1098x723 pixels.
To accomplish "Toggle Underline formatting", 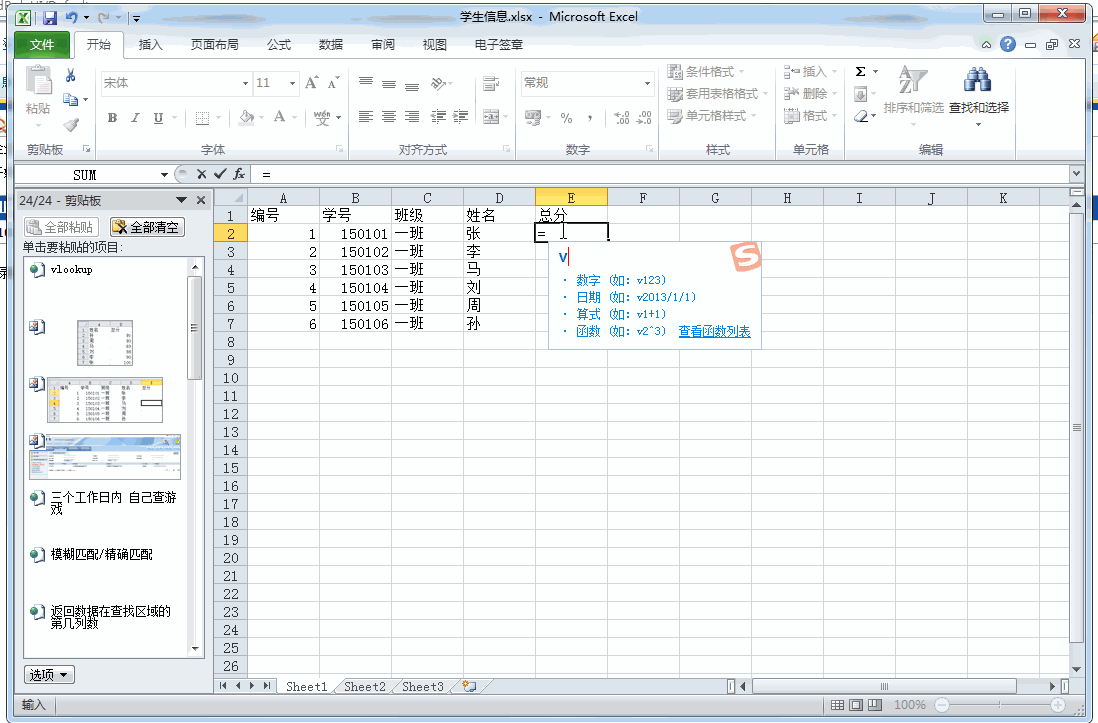I will (158, 118).
